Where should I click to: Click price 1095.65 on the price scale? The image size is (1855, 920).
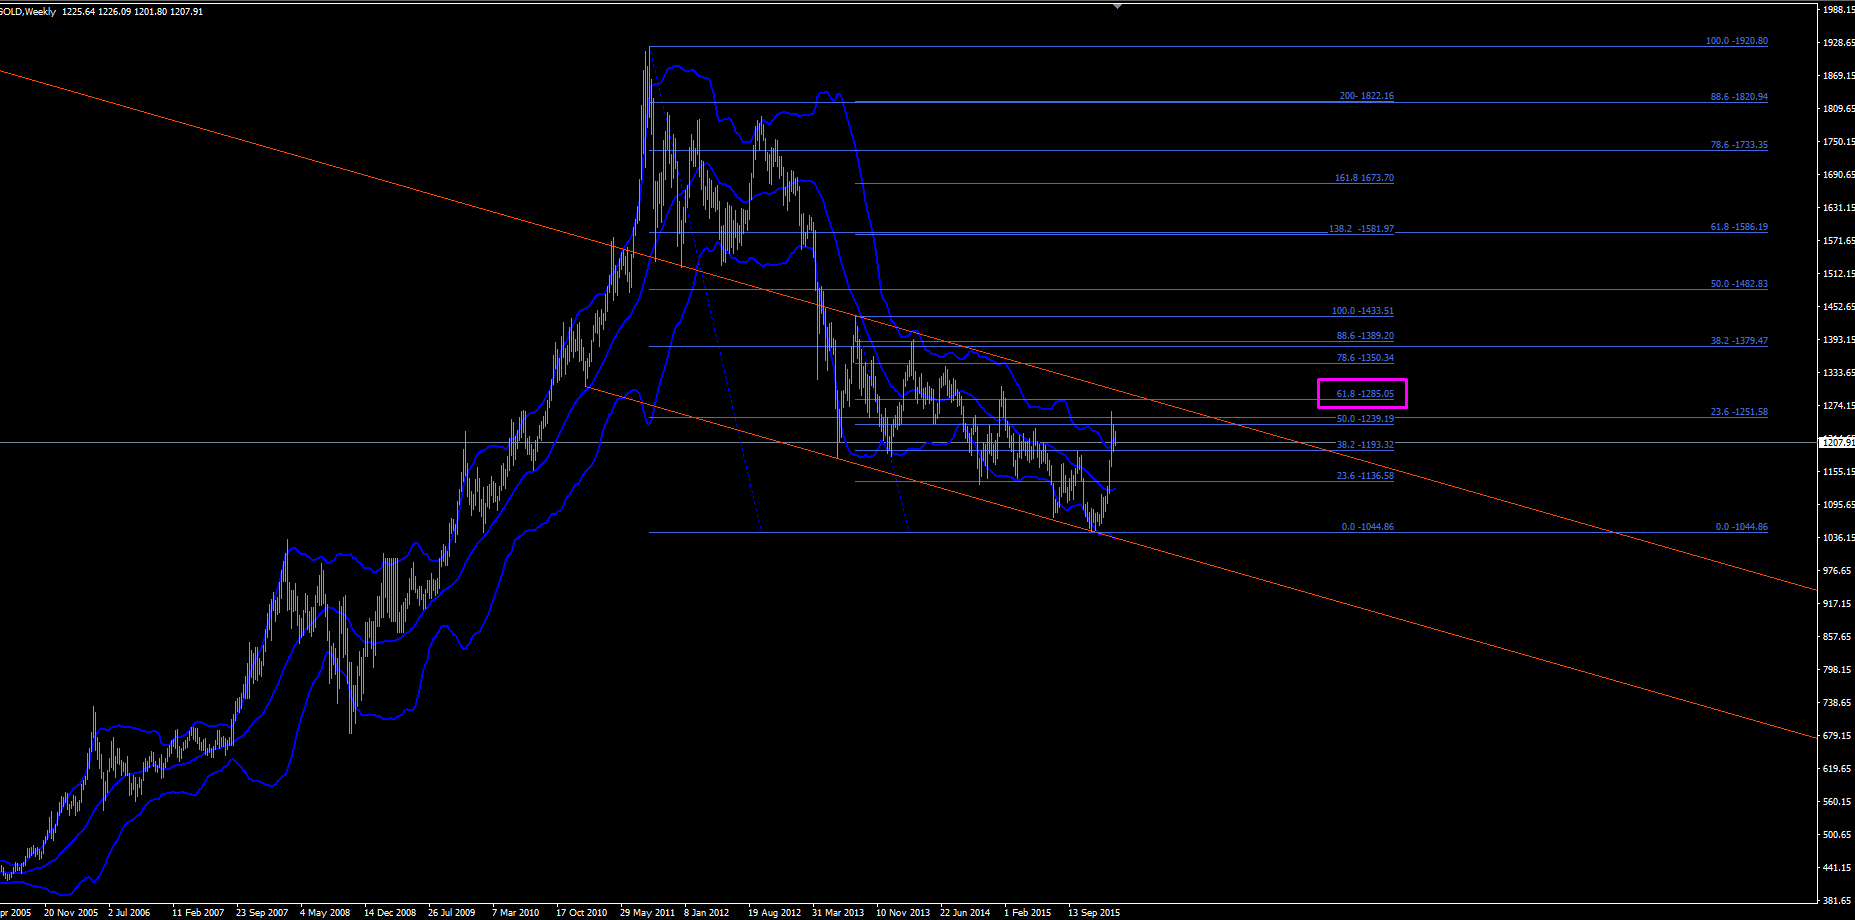1839,505
